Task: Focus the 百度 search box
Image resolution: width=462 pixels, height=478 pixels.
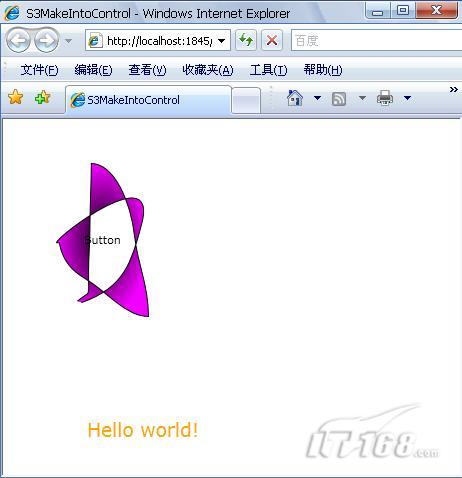Action: pos(376,41)
